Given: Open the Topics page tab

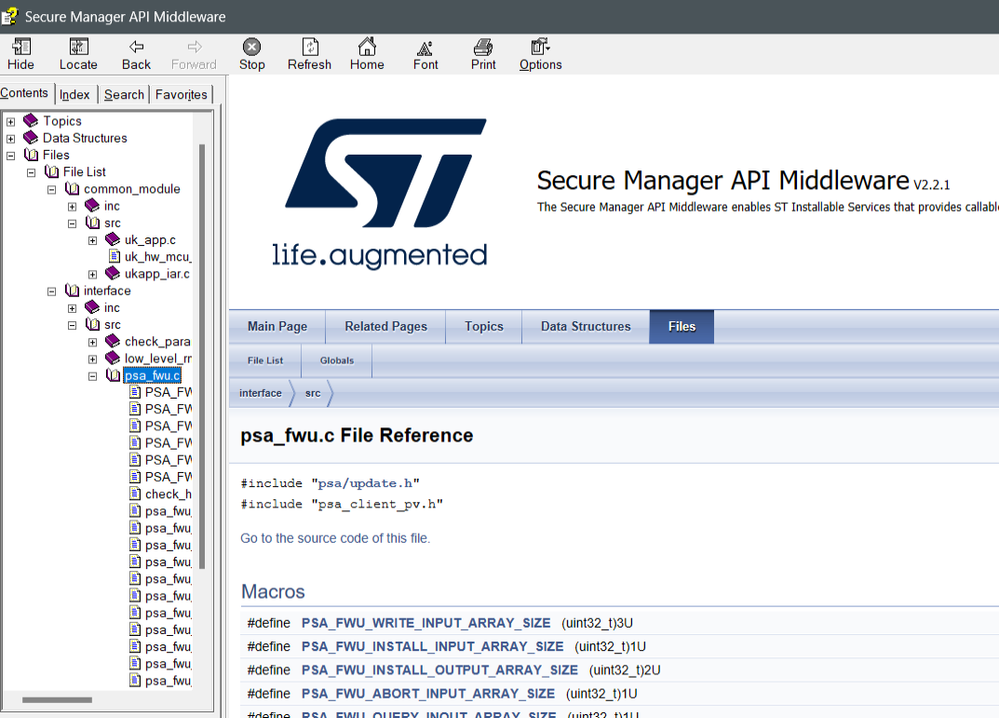Looking at the screenshot, I should 484,326.
